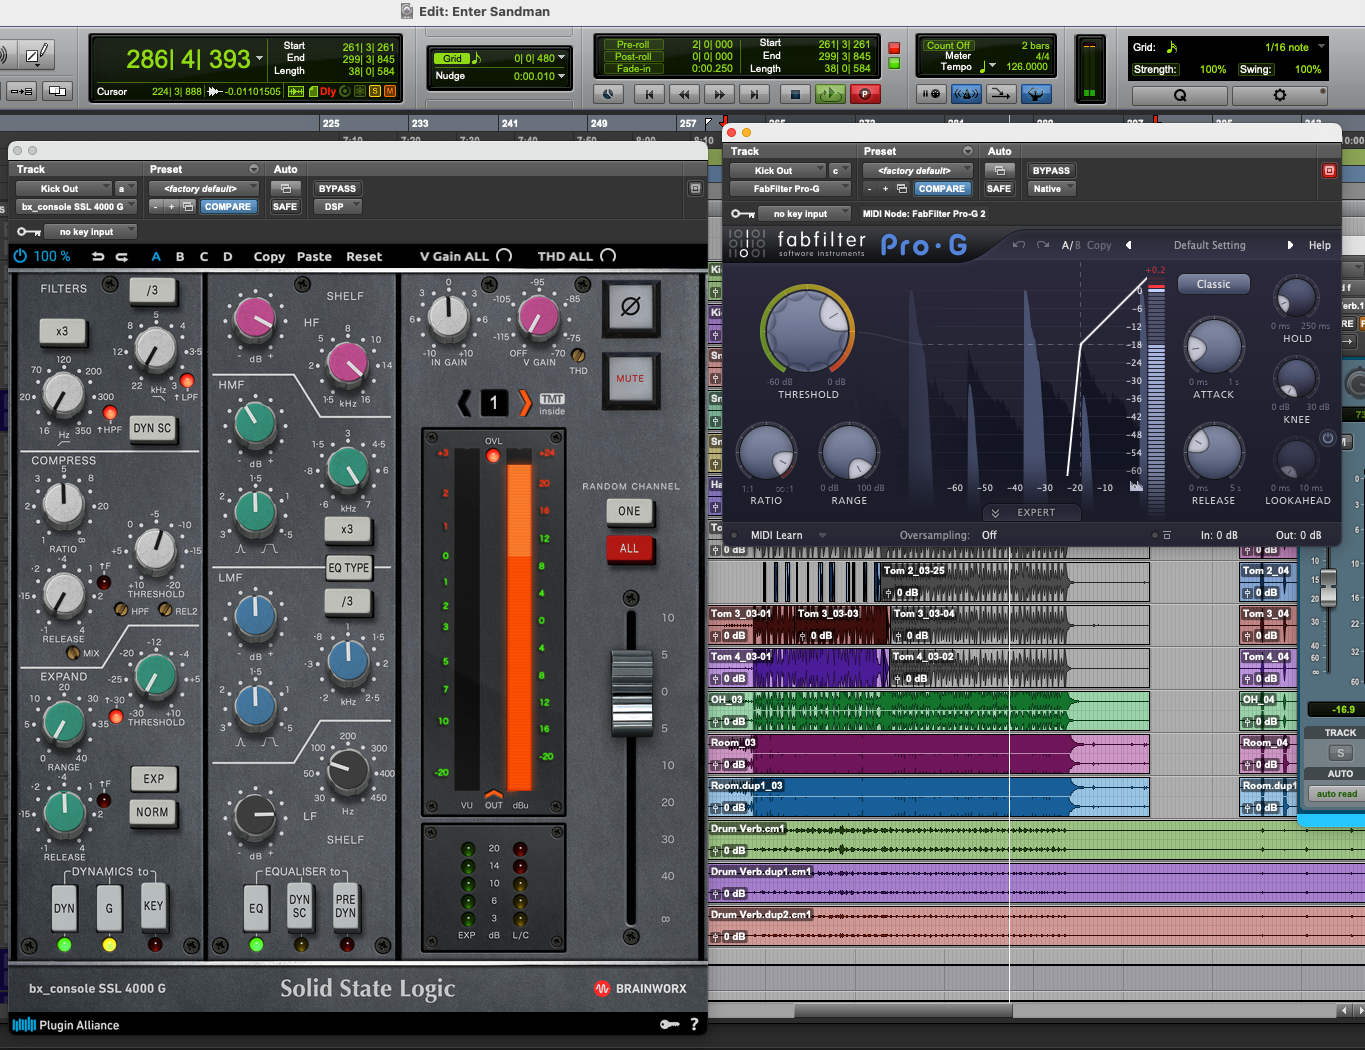Image resolution: width=1365 pixels, height=1050 pixels.
Task: Click the Stop transport button
Action: [795, 94]
